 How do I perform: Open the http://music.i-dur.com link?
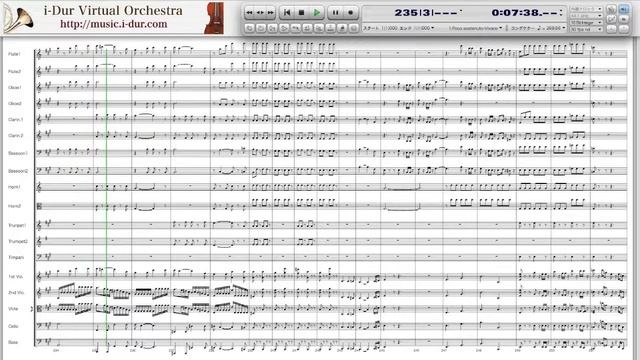114,24
